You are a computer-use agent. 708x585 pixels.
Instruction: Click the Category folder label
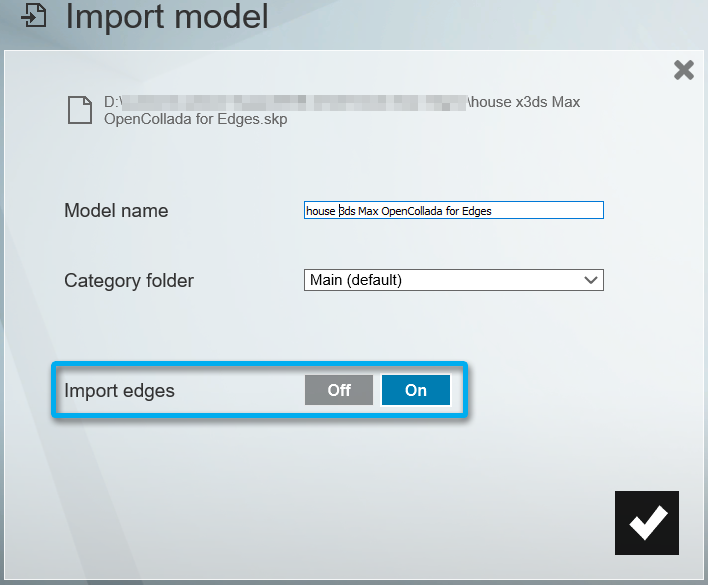tap(129, 281)
